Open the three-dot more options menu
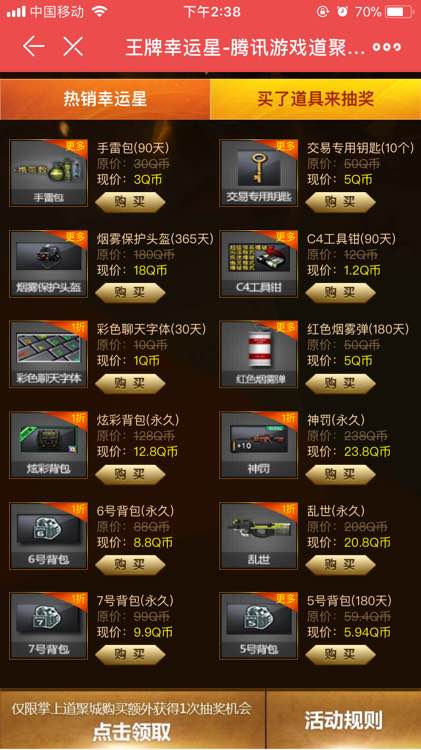This screenshot has height=750, width=421. [x=387, y=47]
